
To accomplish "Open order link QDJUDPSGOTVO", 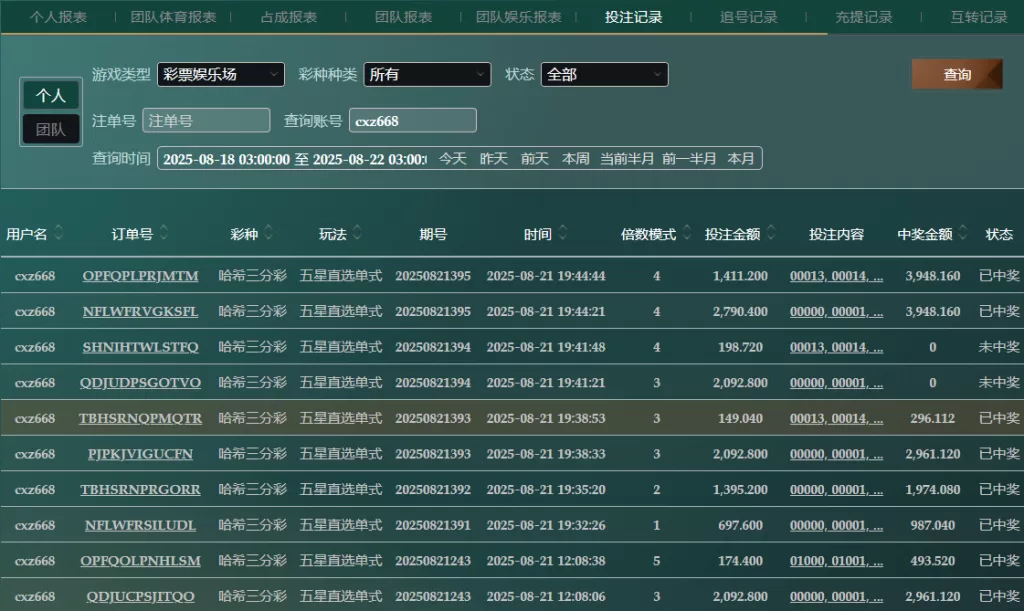I will point(140,383).
